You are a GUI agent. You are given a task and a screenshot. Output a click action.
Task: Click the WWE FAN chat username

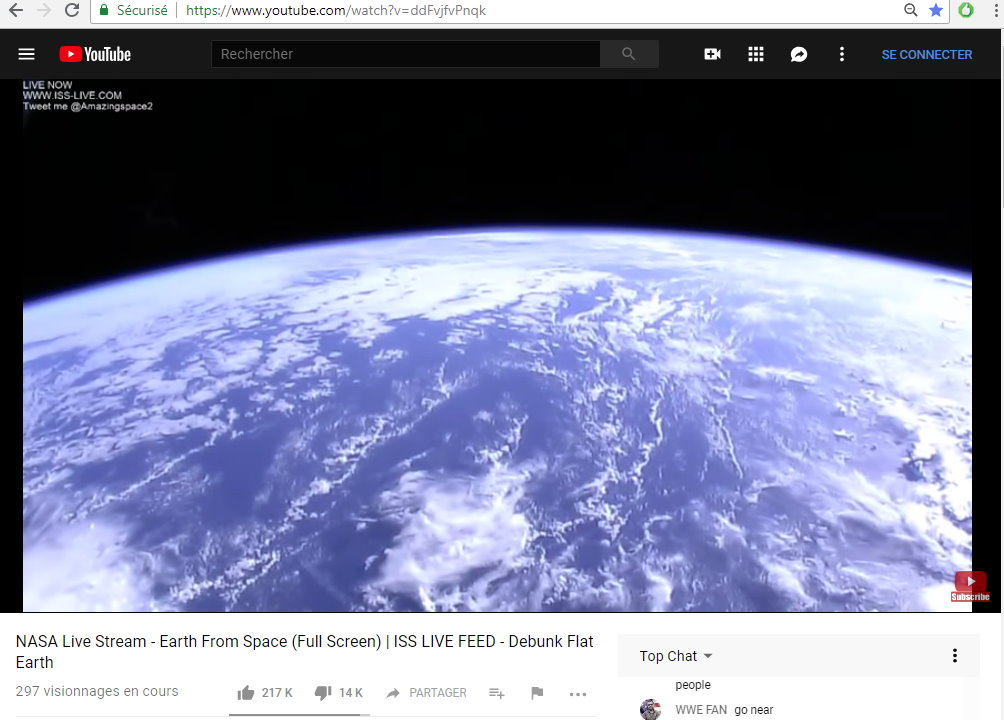(701, 710)
